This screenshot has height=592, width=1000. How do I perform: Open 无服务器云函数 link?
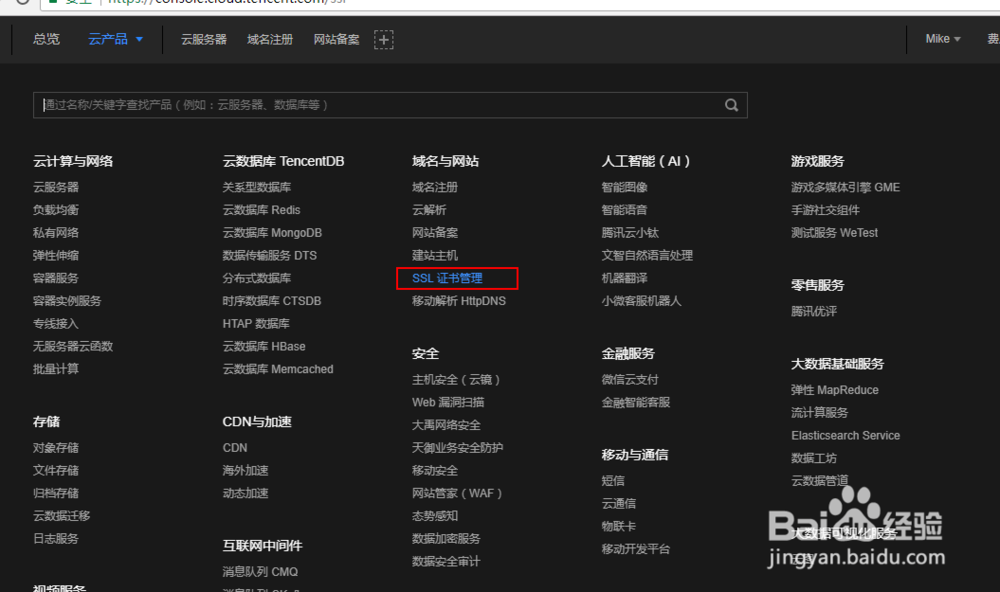pos(73,346)
